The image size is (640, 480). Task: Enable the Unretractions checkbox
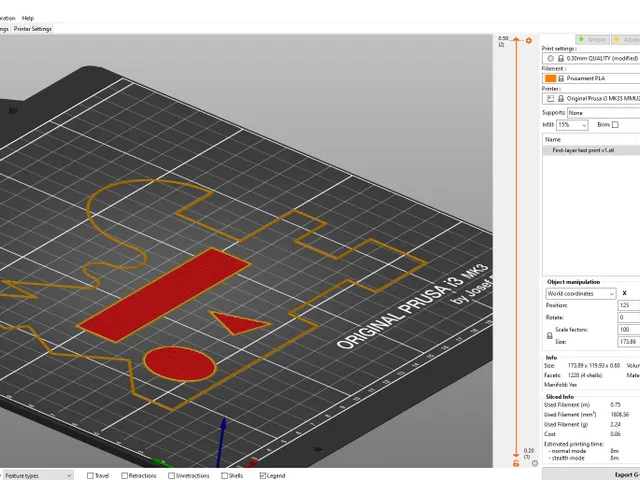tap(171, 476)
